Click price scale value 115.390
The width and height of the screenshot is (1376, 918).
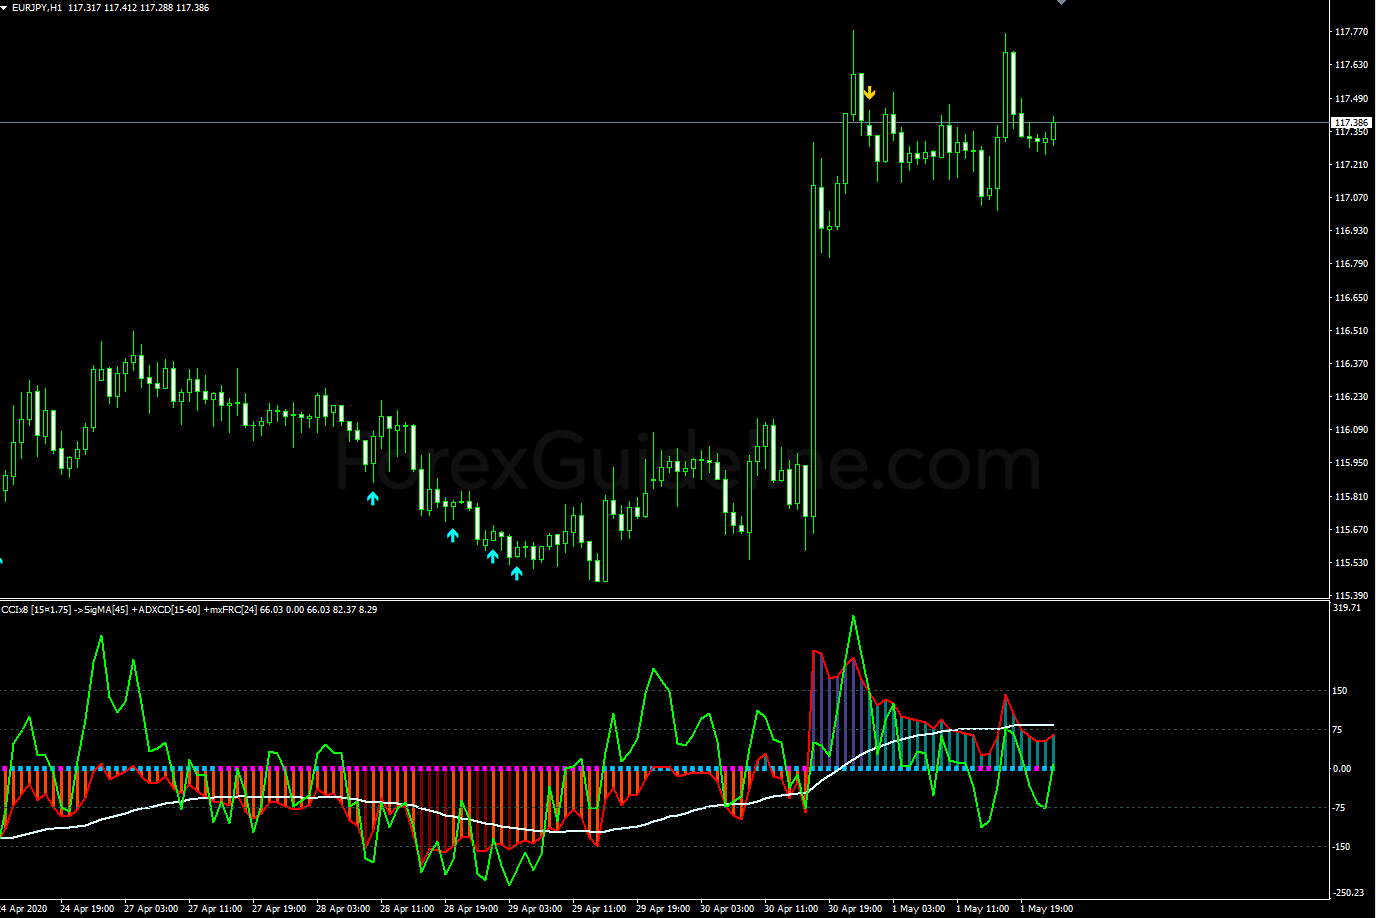pyautogui.click(x=1351, y=596)
